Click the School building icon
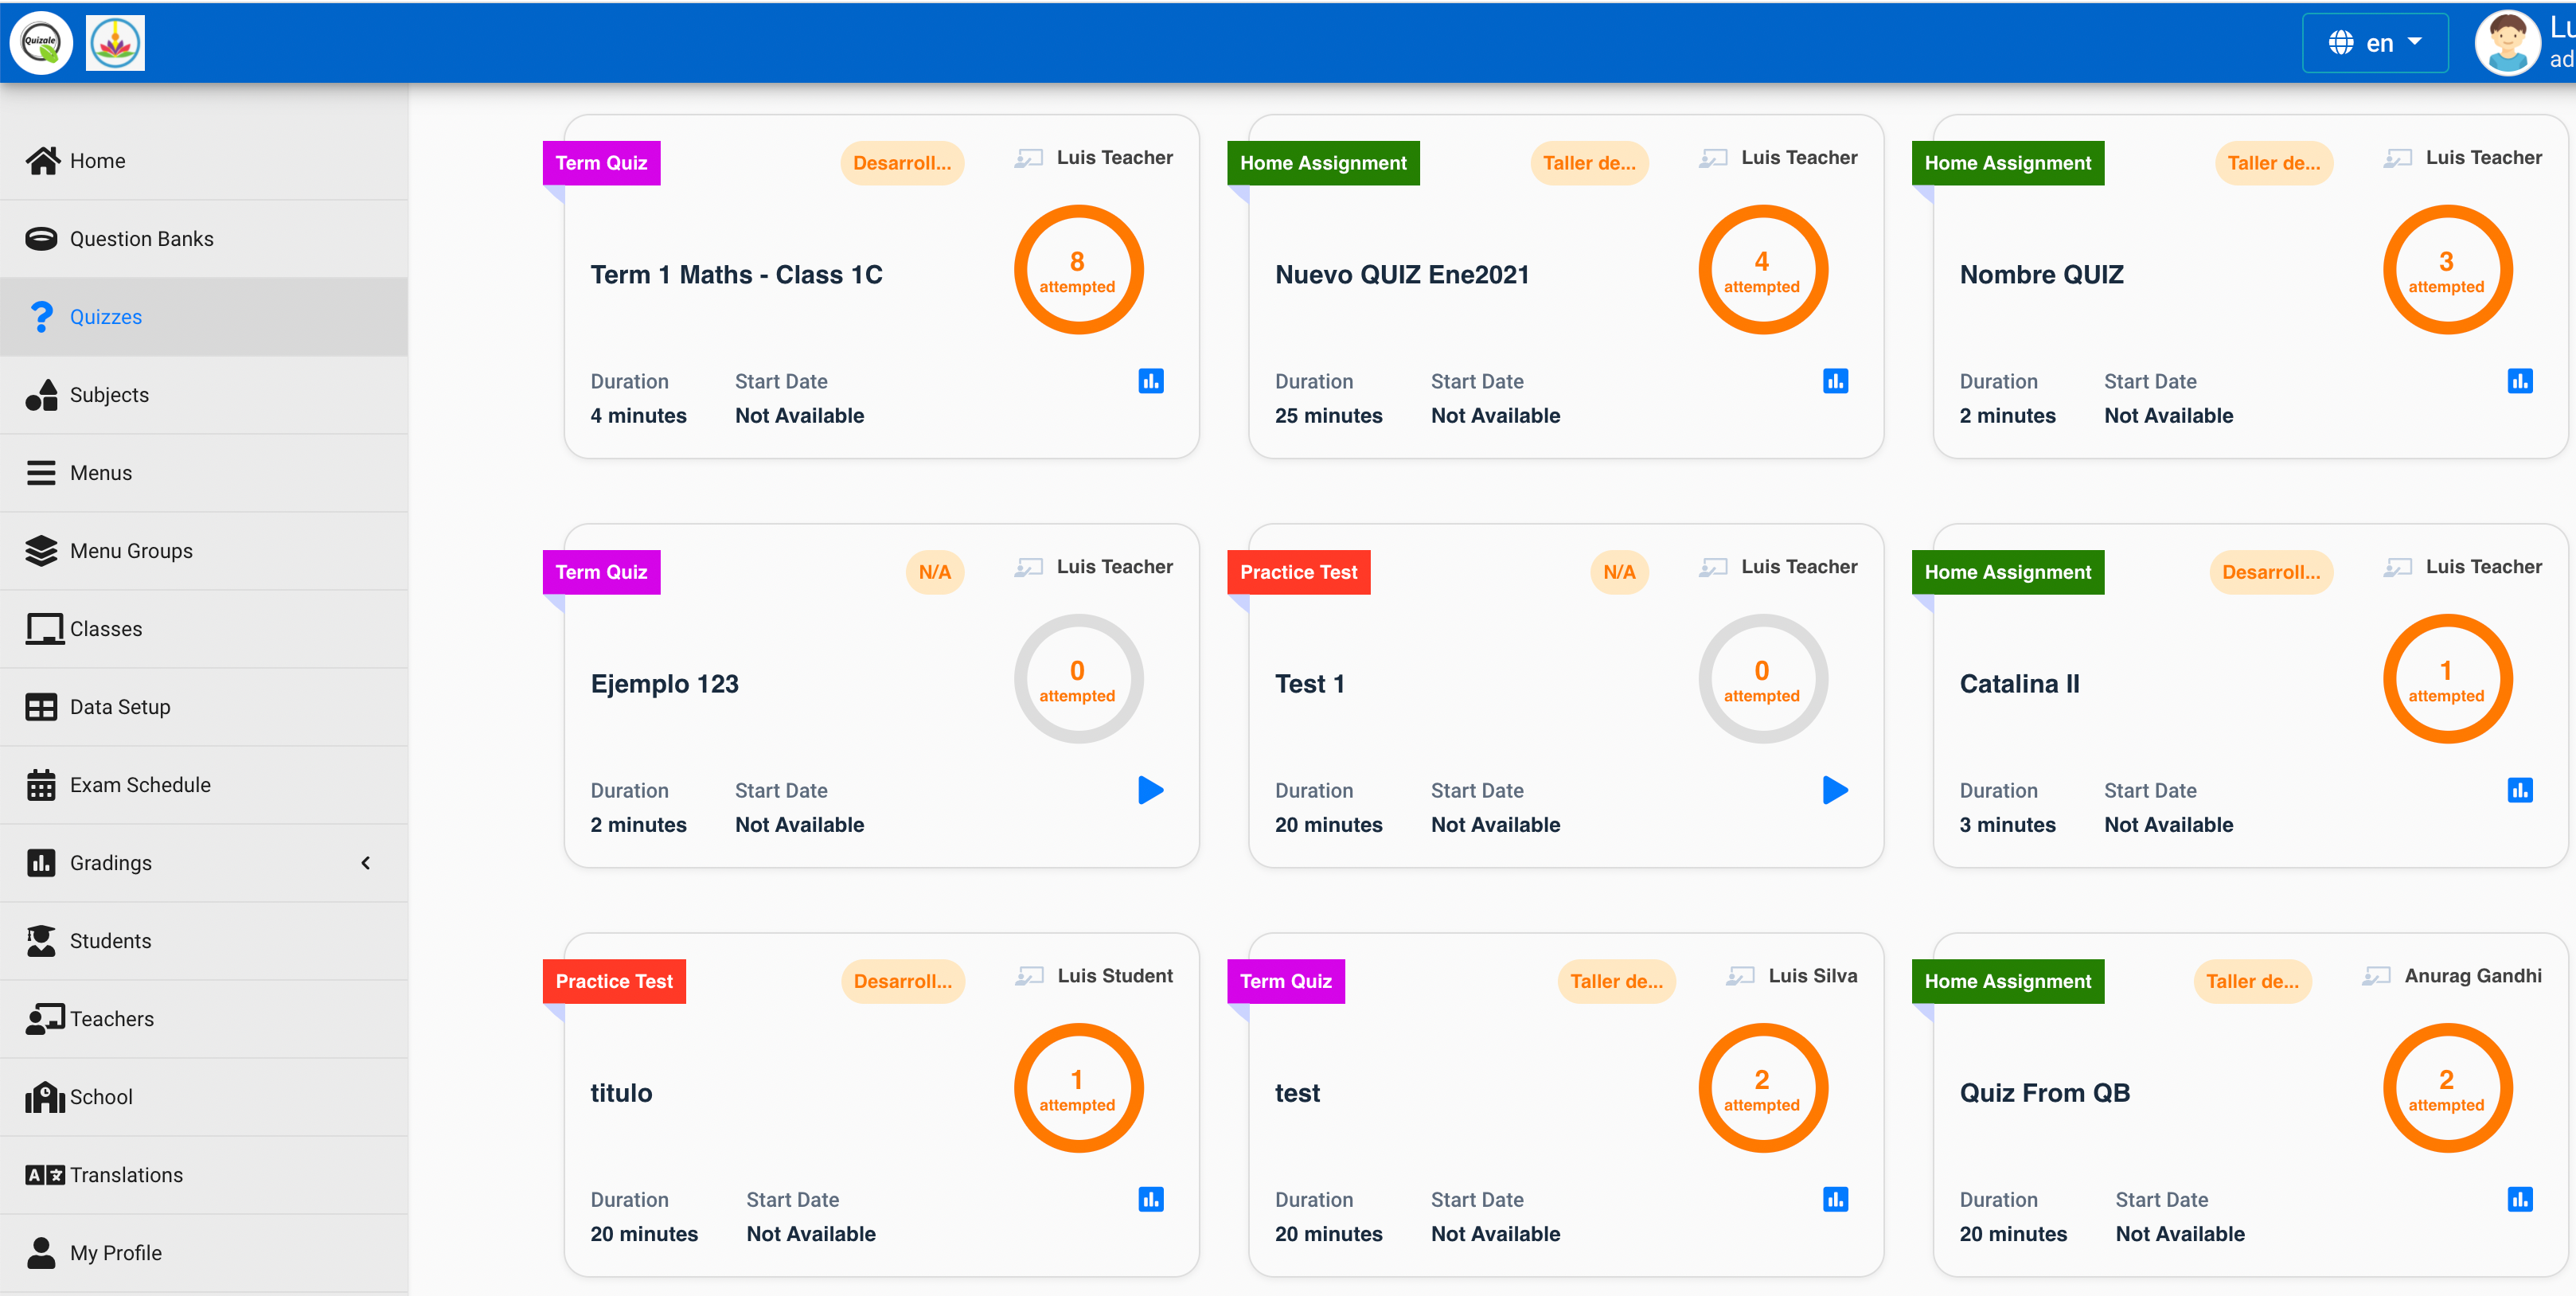 click(44, 1097)
